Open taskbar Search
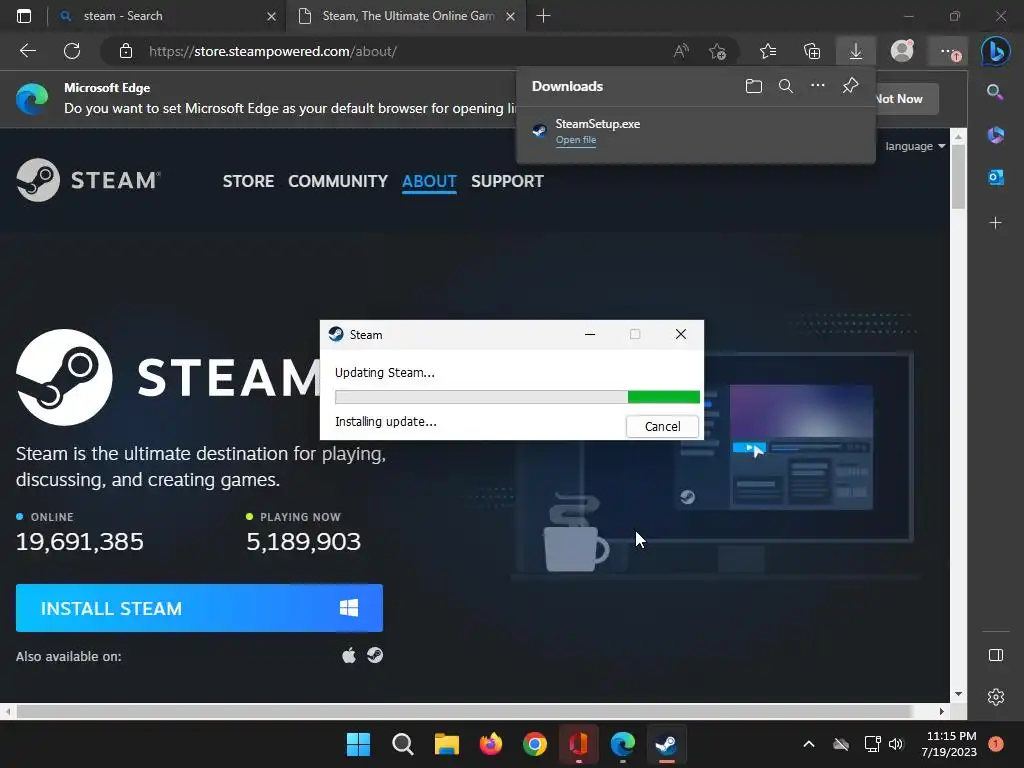1024x768 pixels. (x=402, y=744)
